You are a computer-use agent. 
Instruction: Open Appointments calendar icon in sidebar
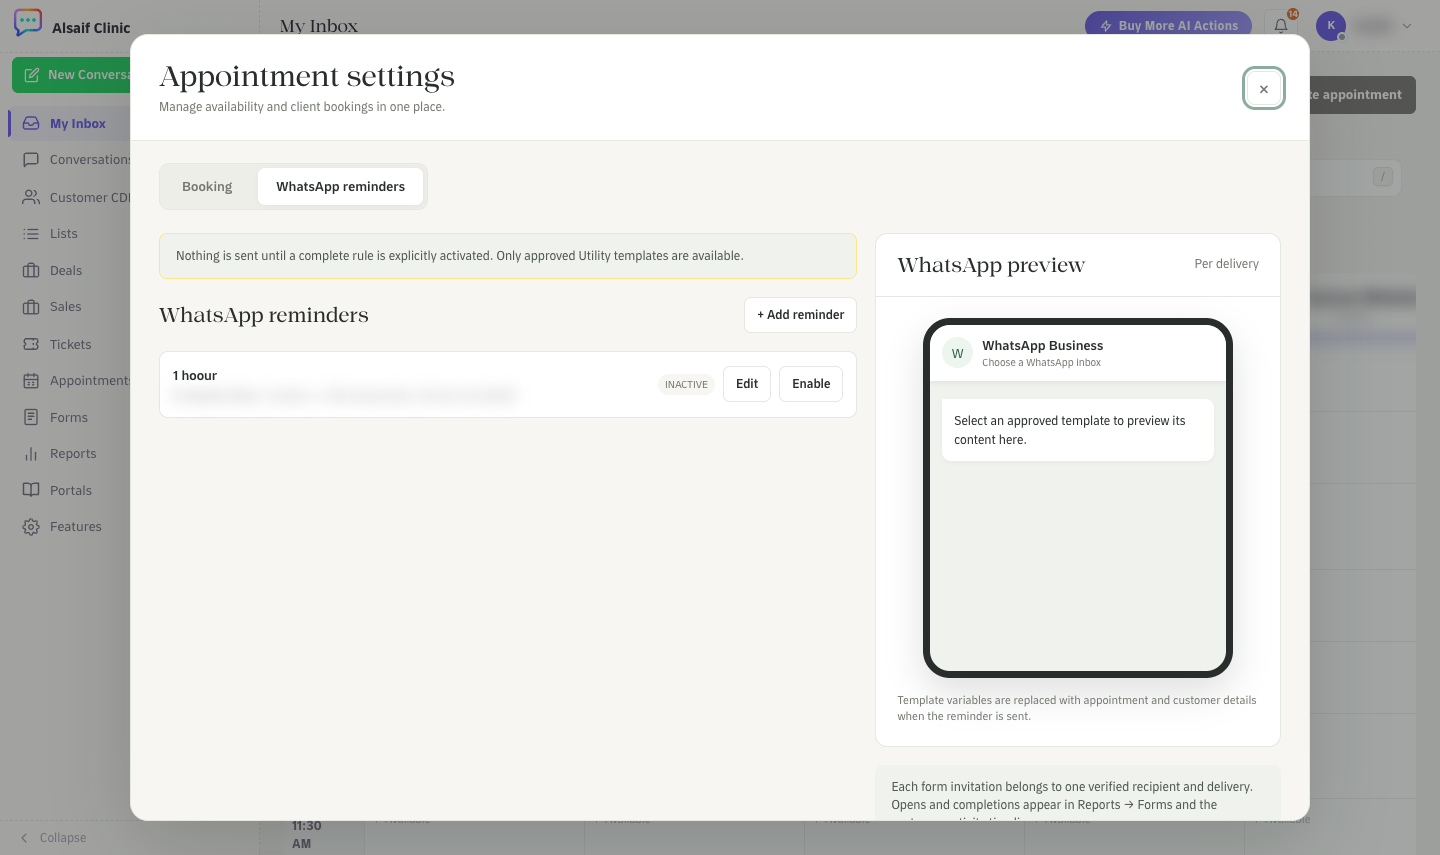[31, 381]
